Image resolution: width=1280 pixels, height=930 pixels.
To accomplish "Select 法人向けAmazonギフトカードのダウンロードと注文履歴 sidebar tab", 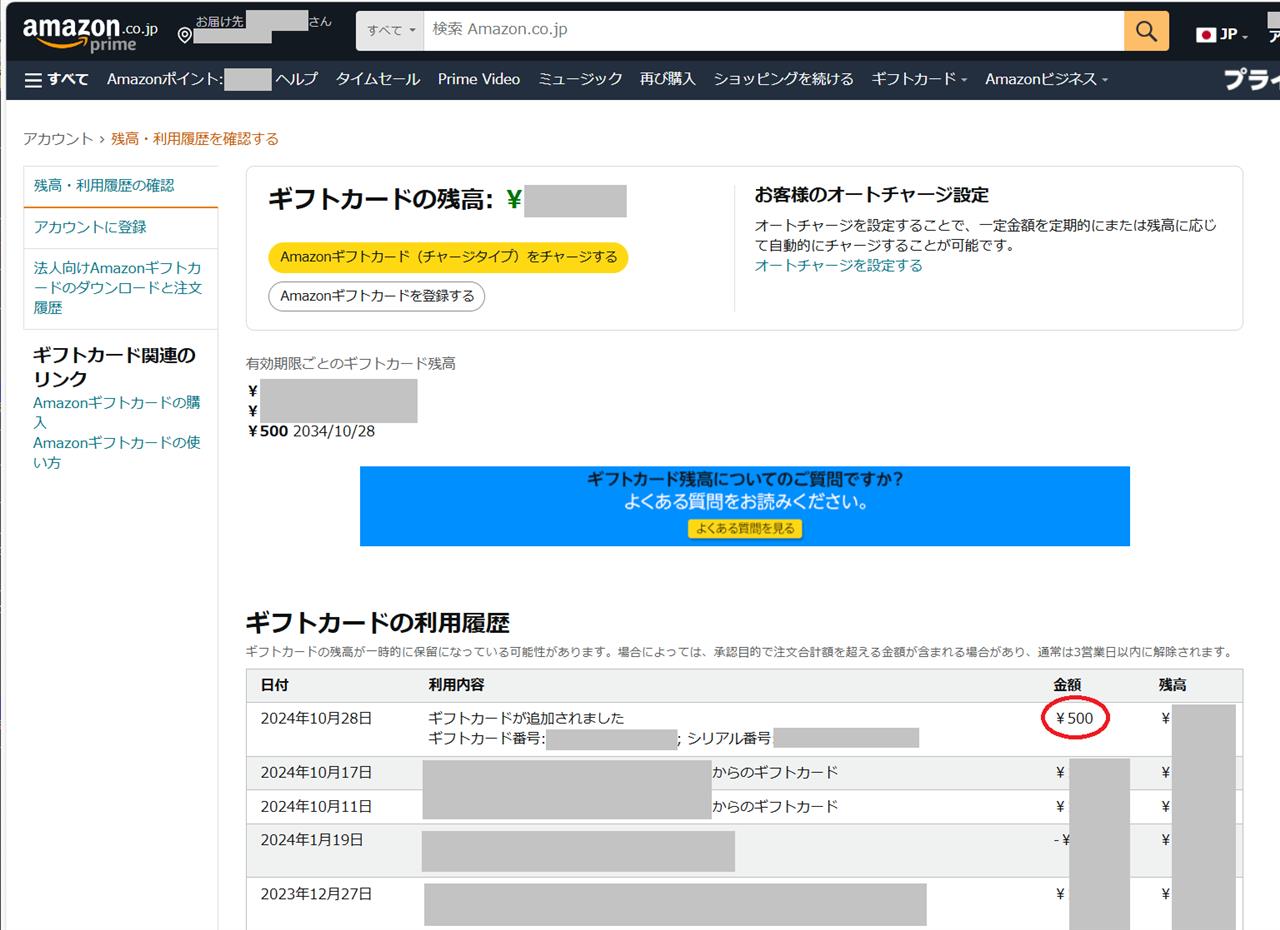I will (x=118, y=288).
